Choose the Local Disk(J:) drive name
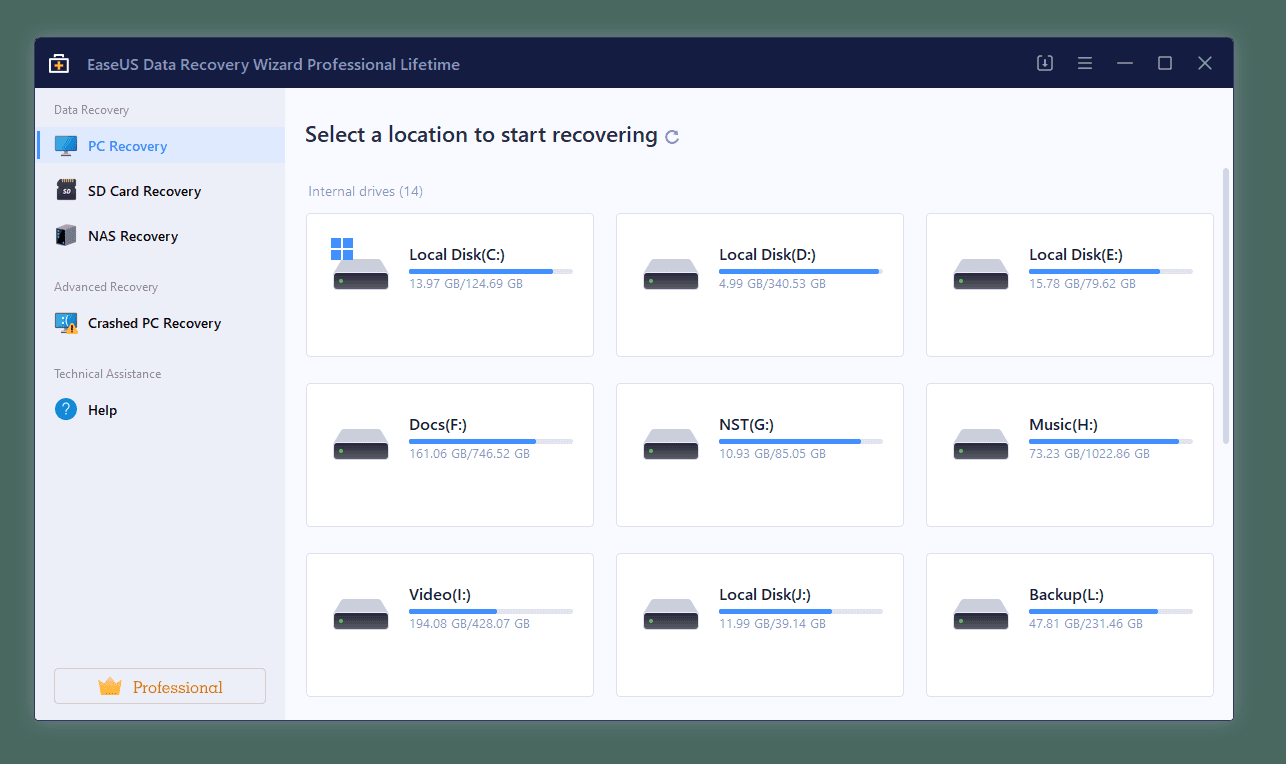 (x=765, y=595)
